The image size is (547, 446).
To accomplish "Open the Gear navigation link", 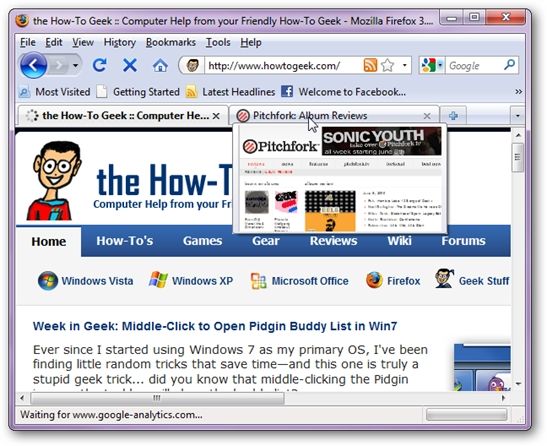I will click(x=266, y=241).
